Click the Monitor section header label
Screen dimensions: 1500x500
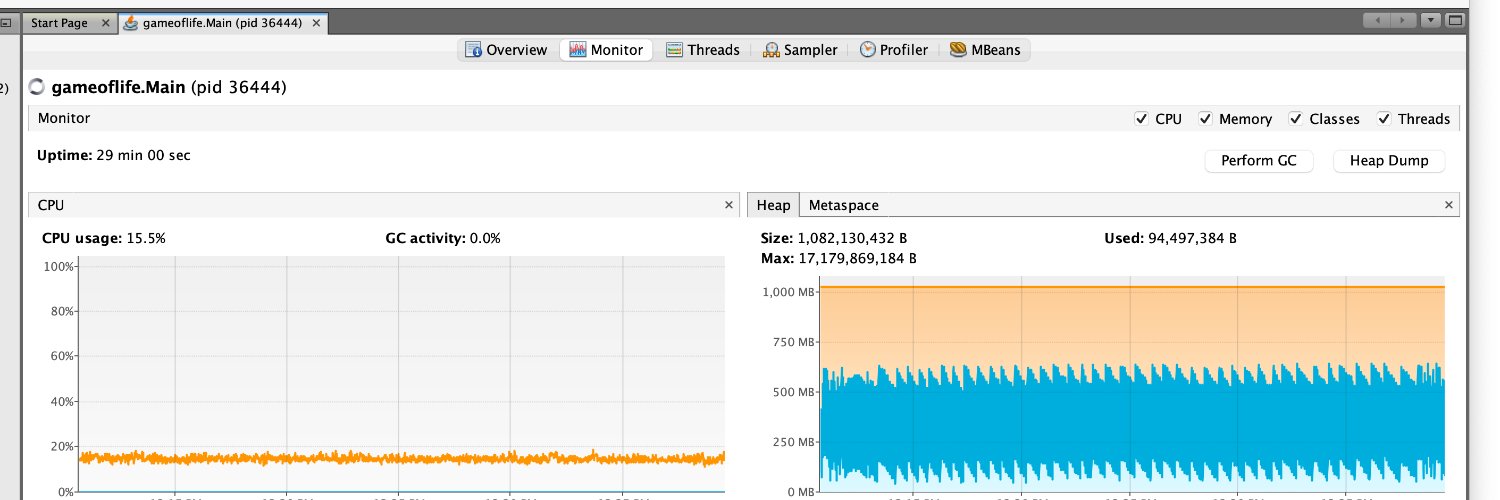pos(64,118)
